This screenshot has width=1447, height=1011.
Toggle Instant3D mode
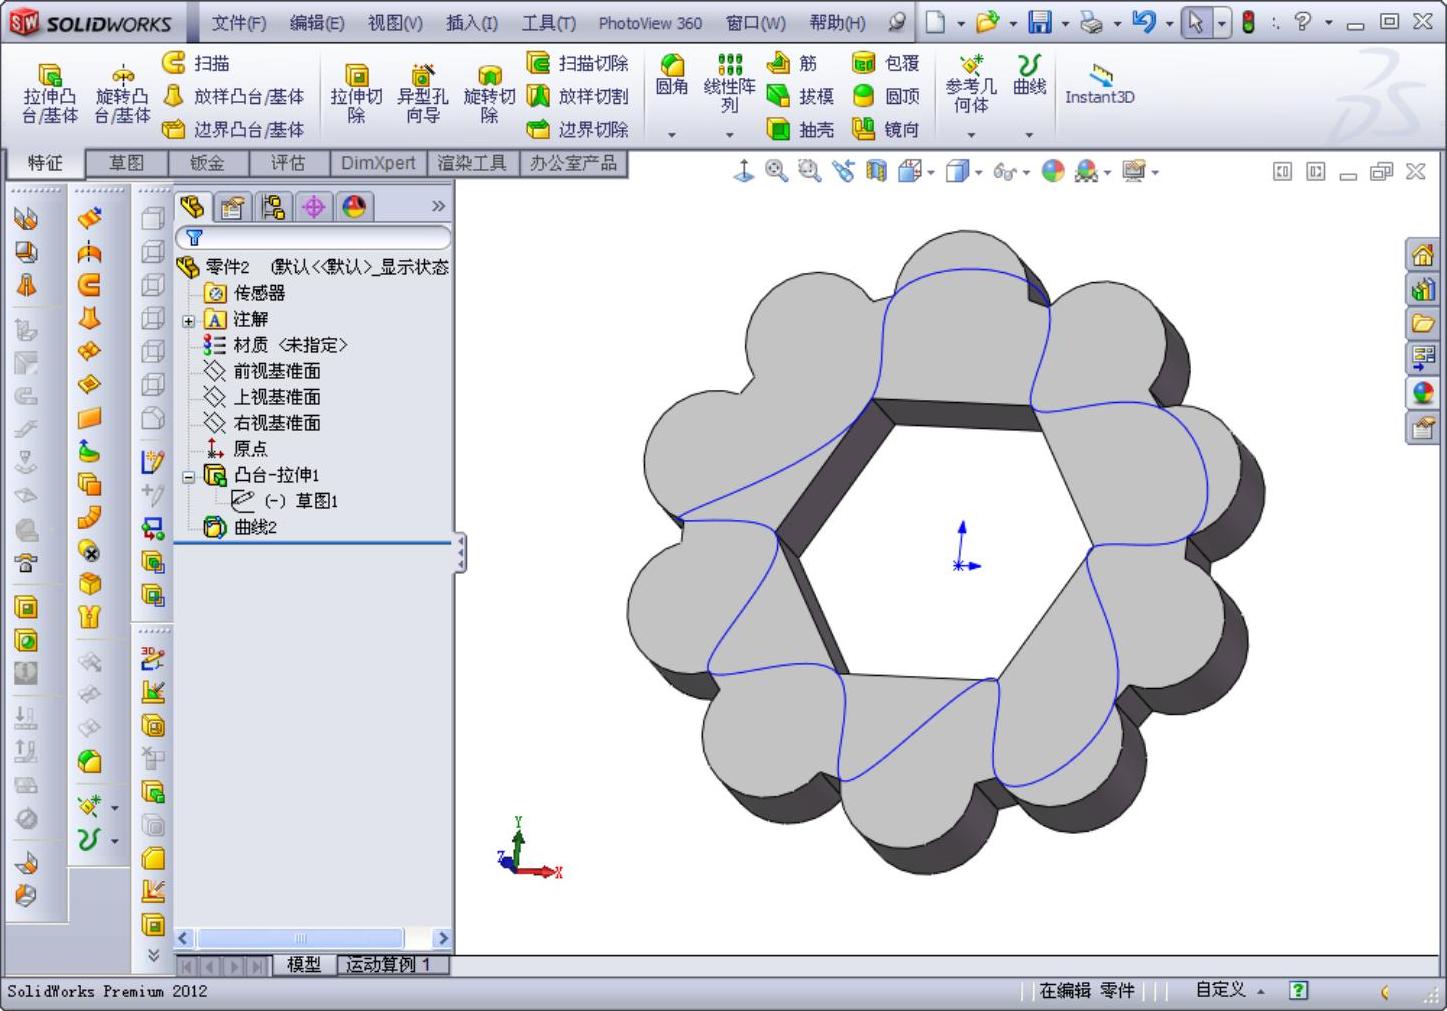1099,84
